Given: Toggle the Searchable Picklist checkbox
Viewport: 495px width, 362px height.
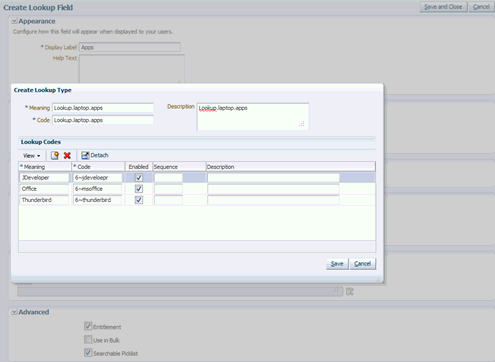Looking at the screenshot, I should [x=88, y=353].
